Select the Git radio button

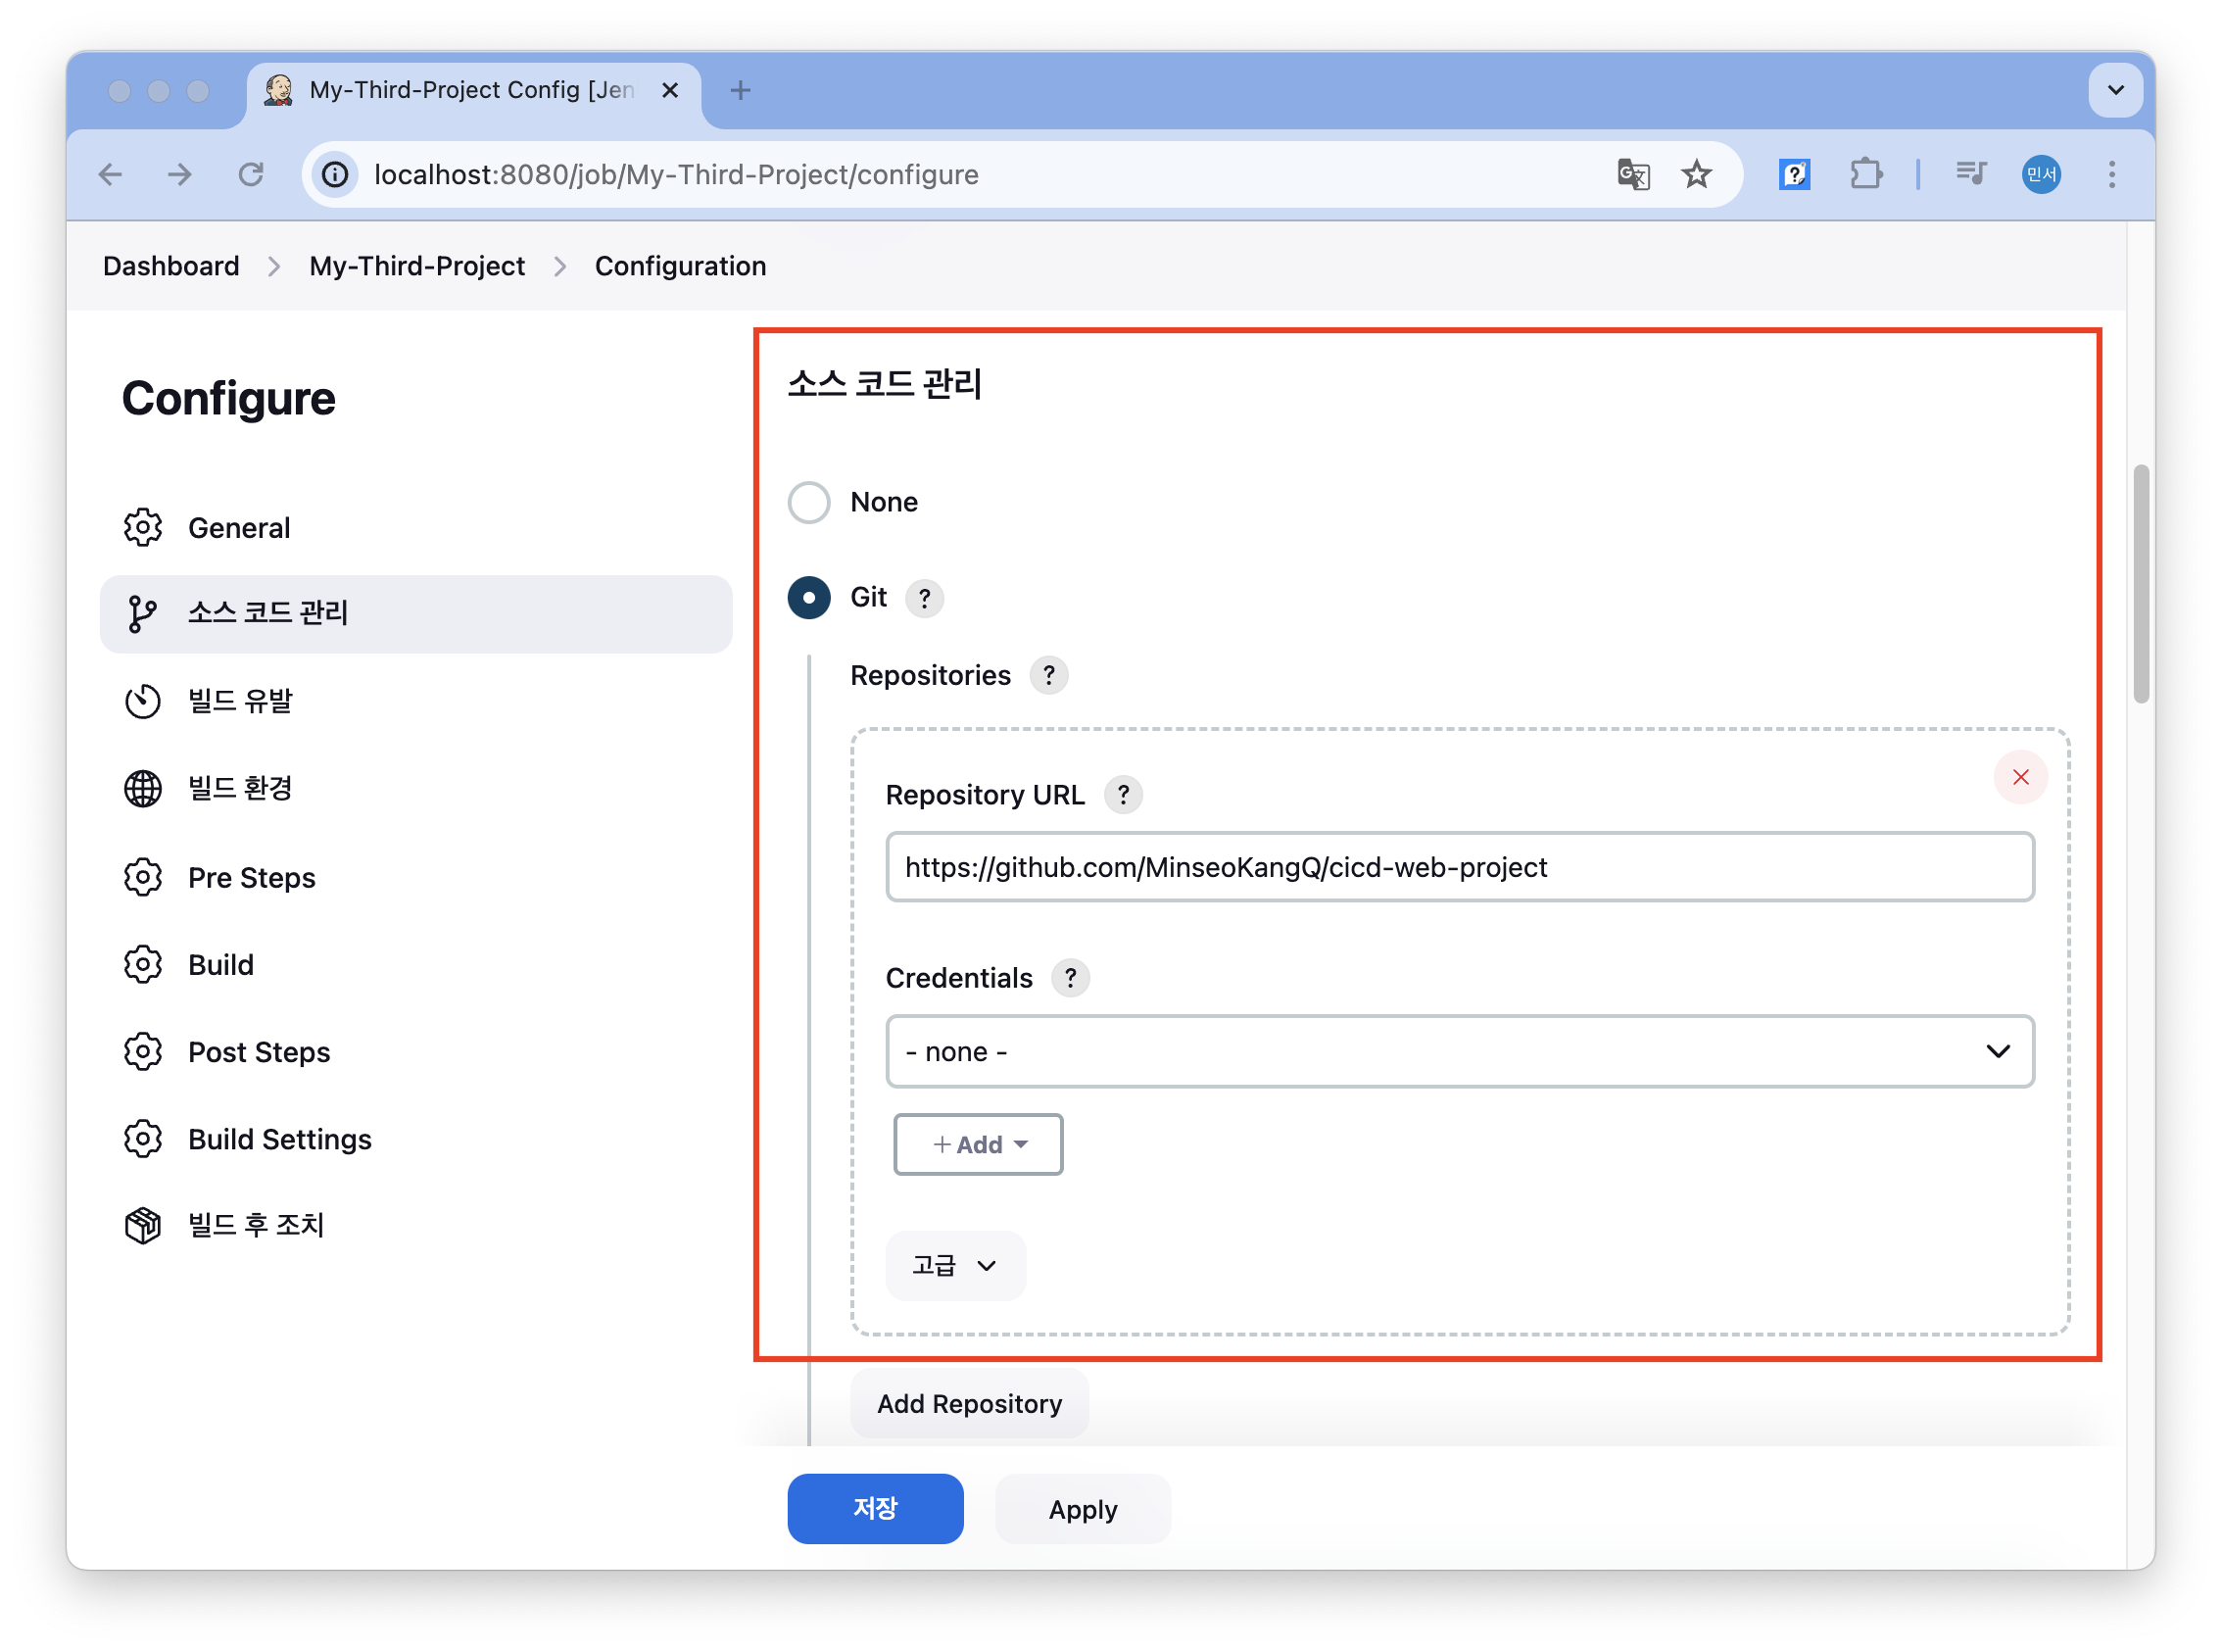tap(808, 598)
